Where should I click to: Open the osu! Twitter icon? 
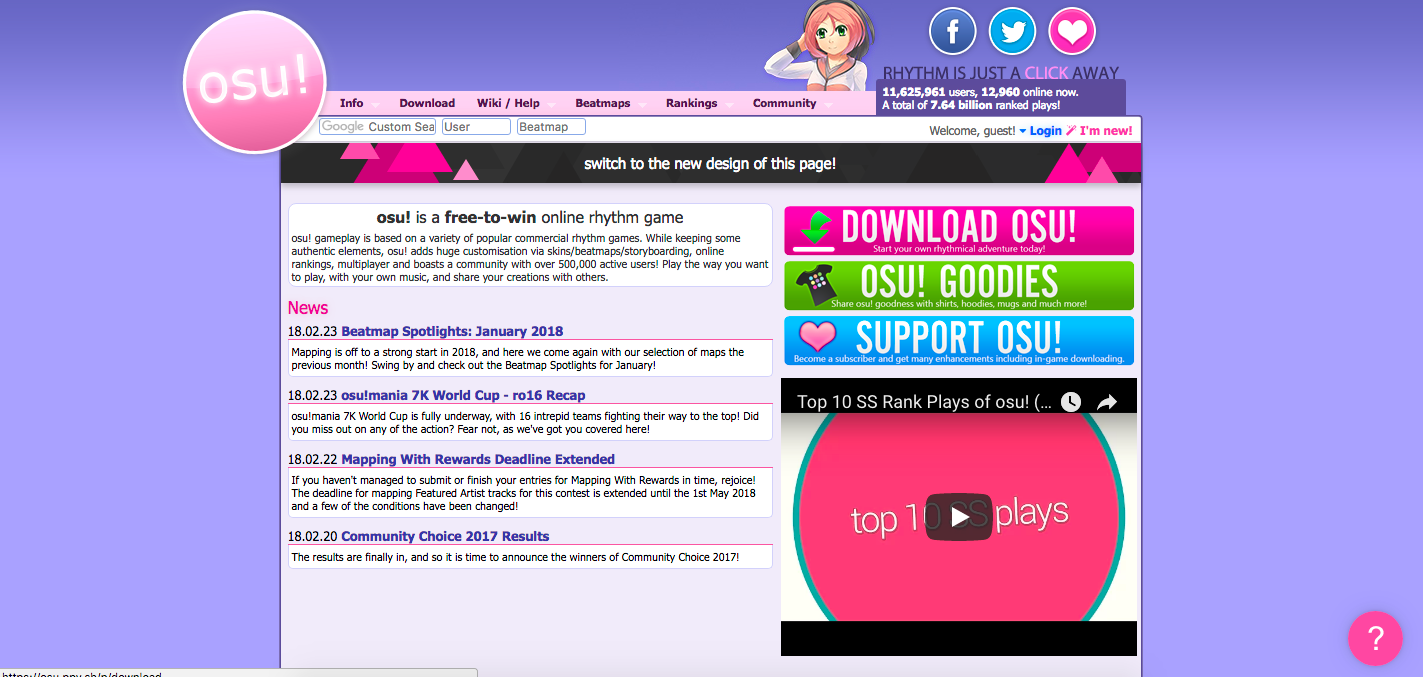1012,31
